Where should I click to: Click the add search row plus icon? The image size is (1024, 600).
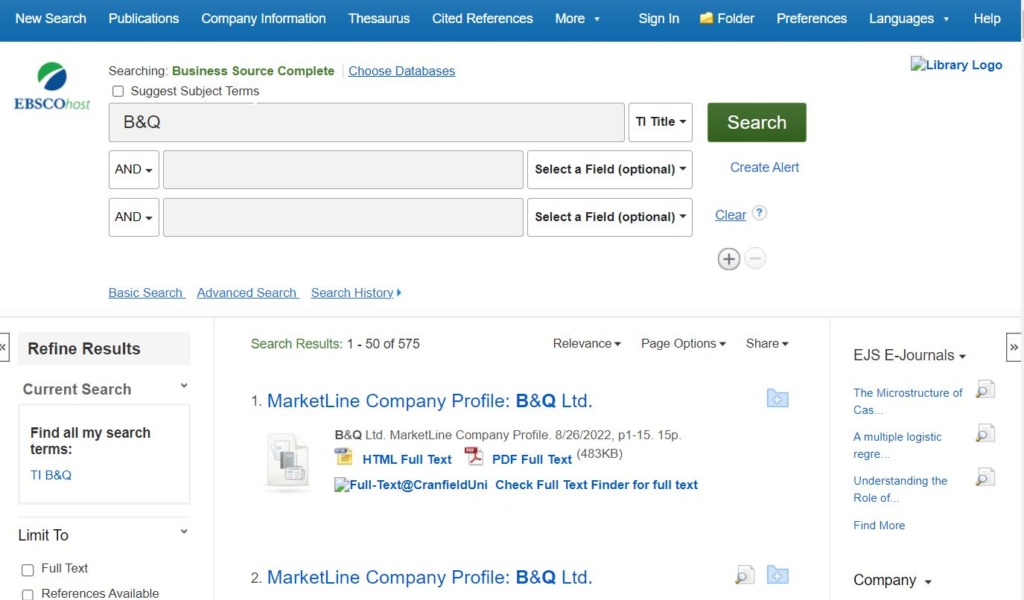(729, 259)
